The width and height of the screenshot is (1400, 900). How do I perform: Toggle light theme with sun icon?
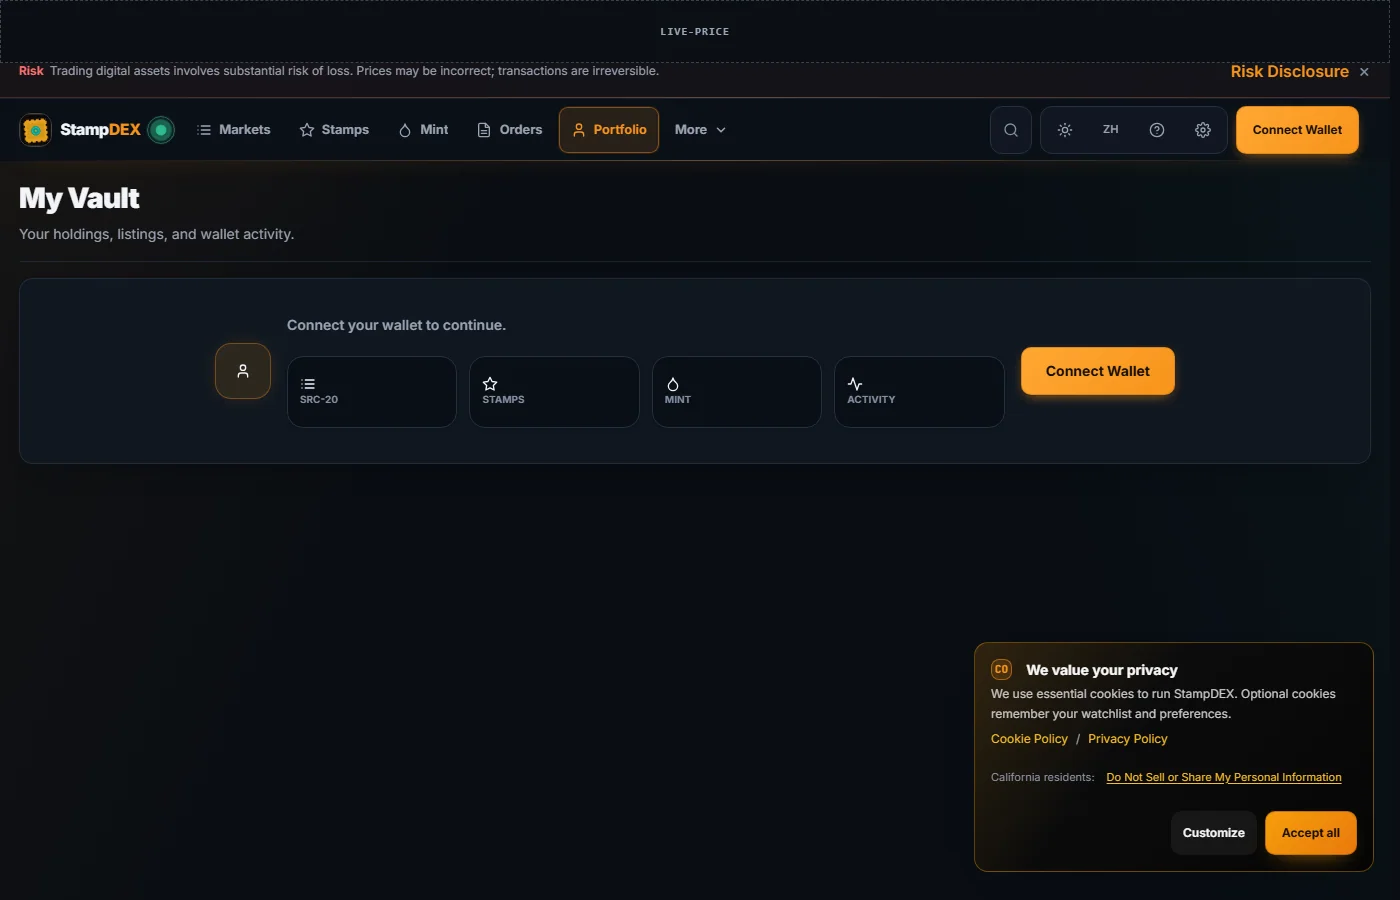[1065, 130]
